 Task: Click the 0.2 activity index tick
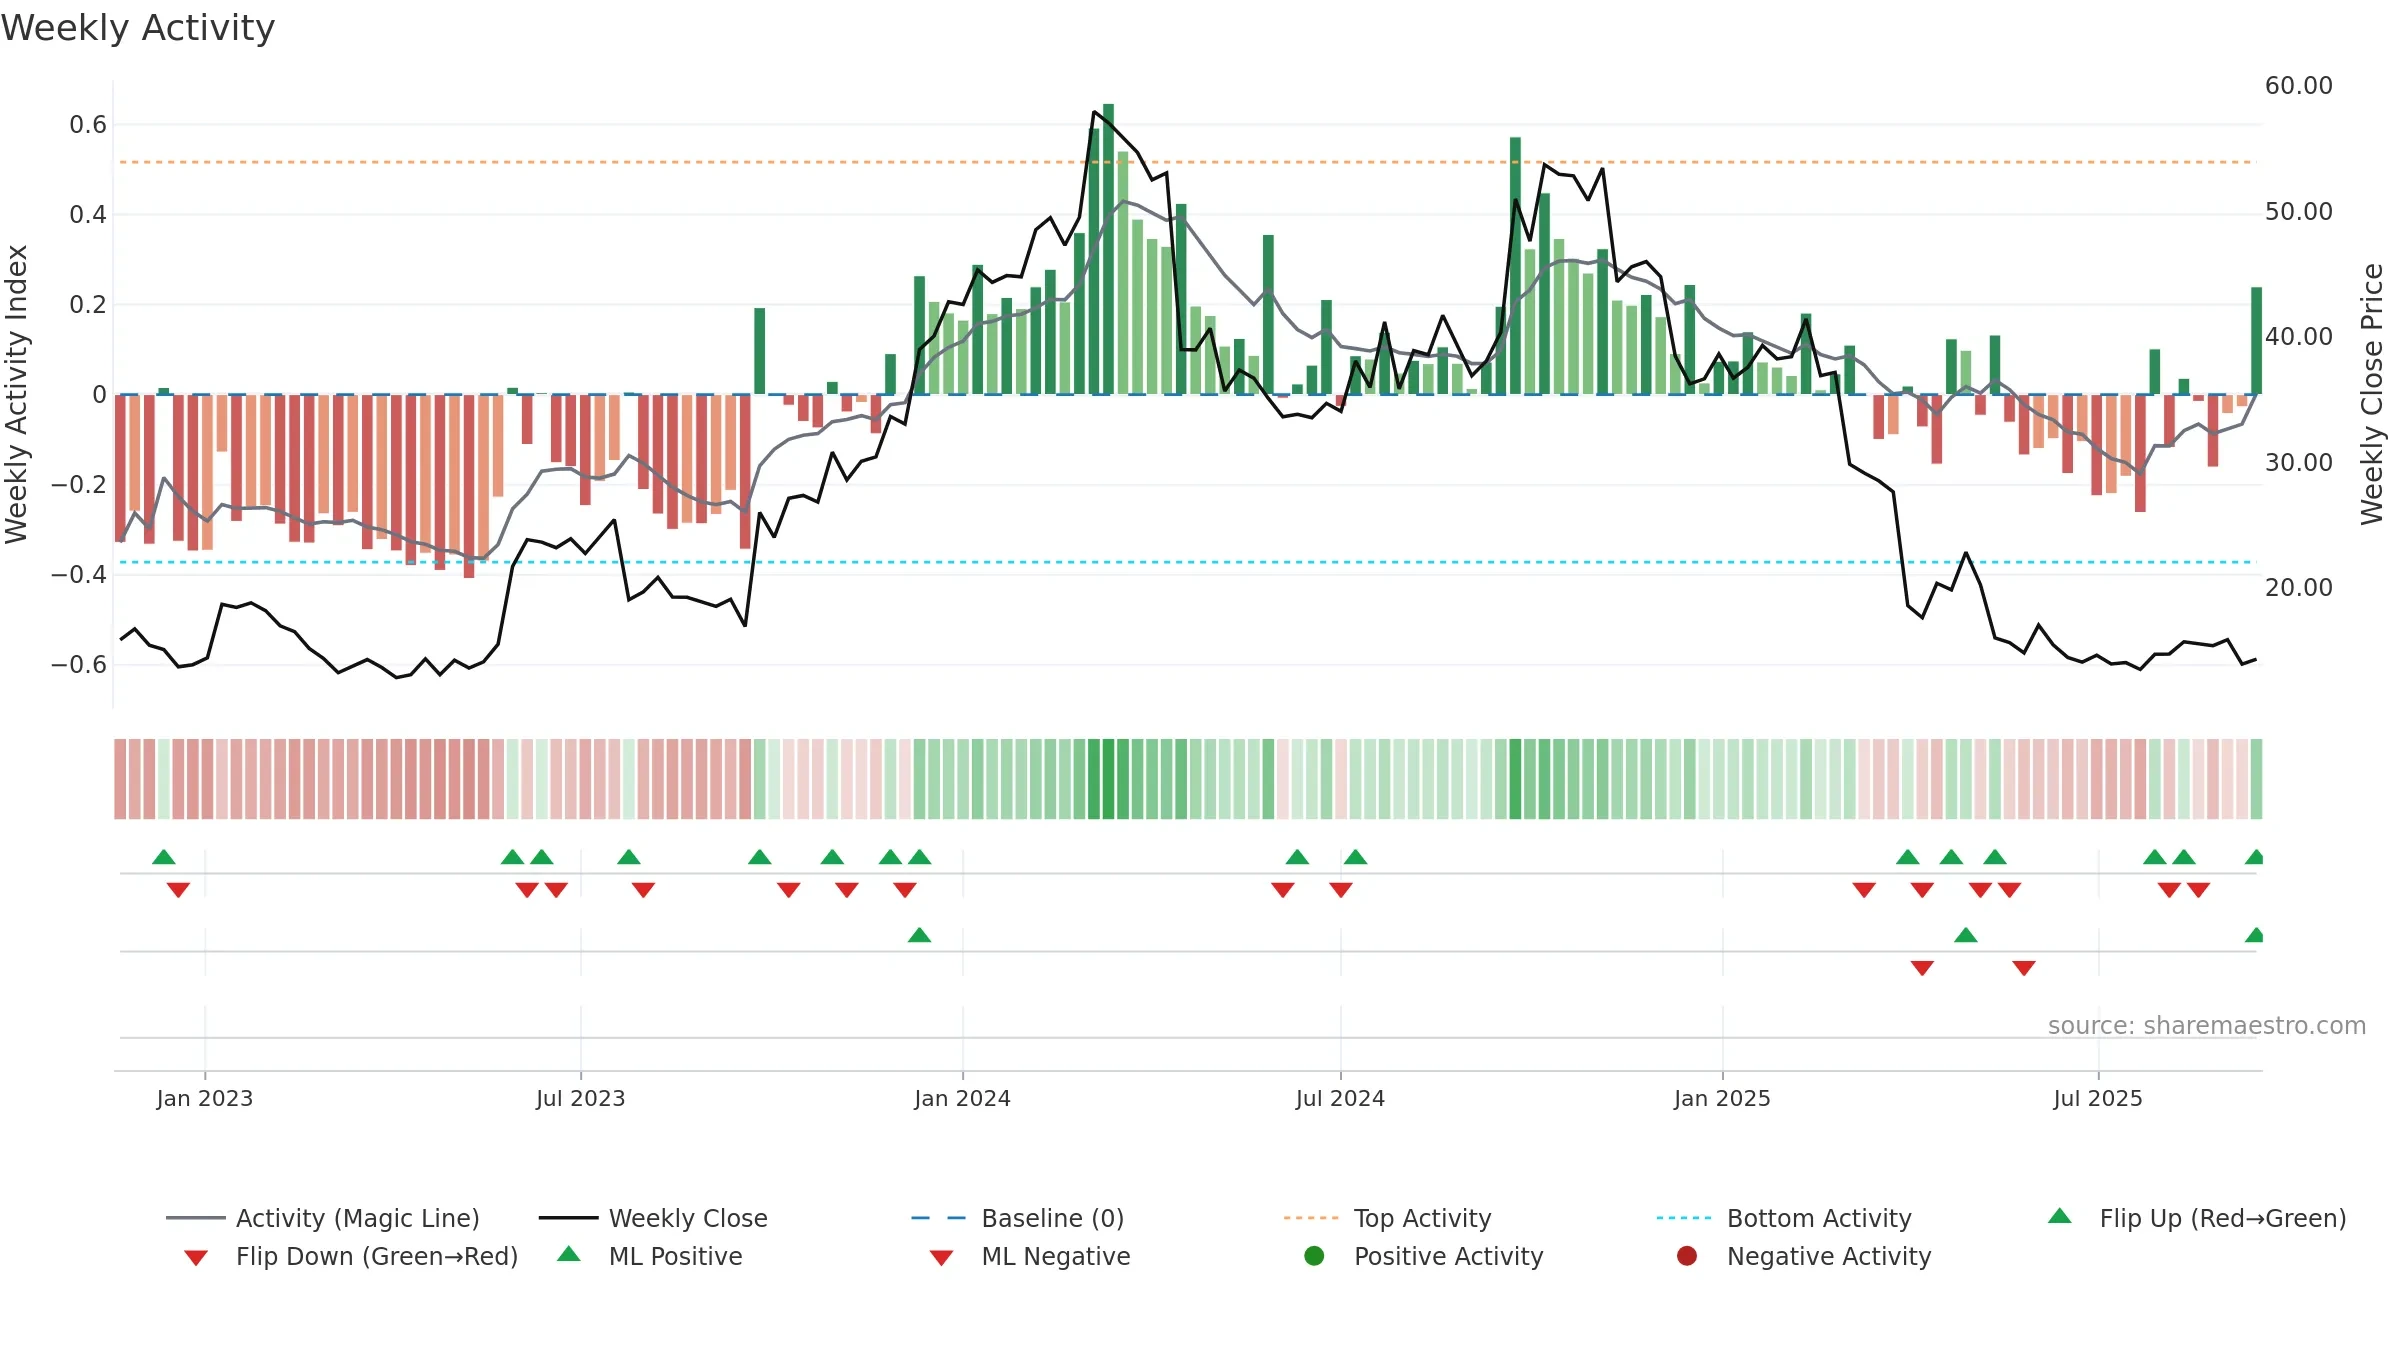pos(88,305)
